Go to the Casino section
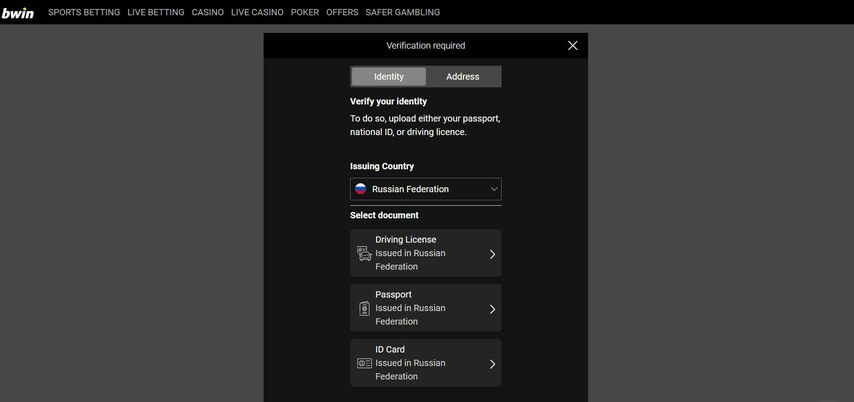Image resolution: width=854 pixels, height=402 pixels. click(x=208, y=12)
